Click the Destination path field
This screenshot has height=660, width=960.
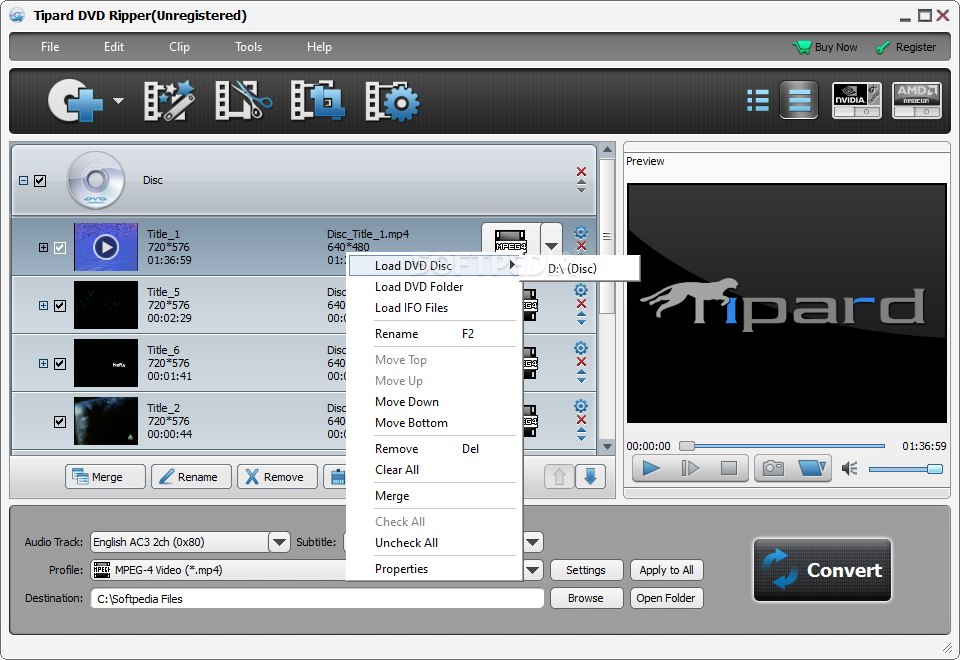[317, 599]
